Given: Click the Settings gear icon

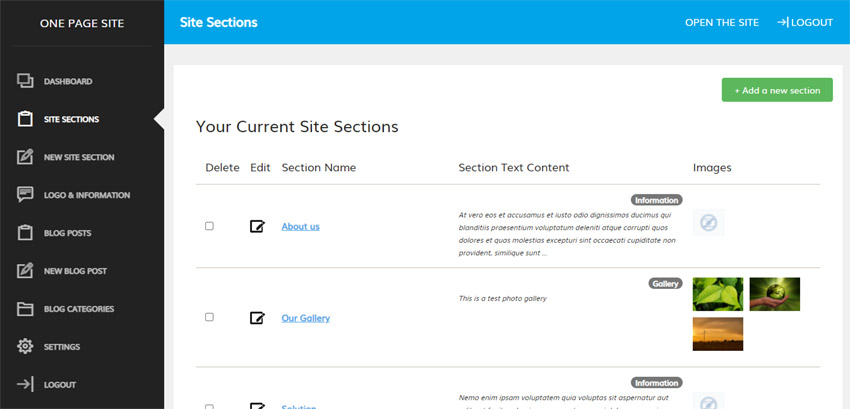Looking at the screenshot, I should click(x=26, y=347).
